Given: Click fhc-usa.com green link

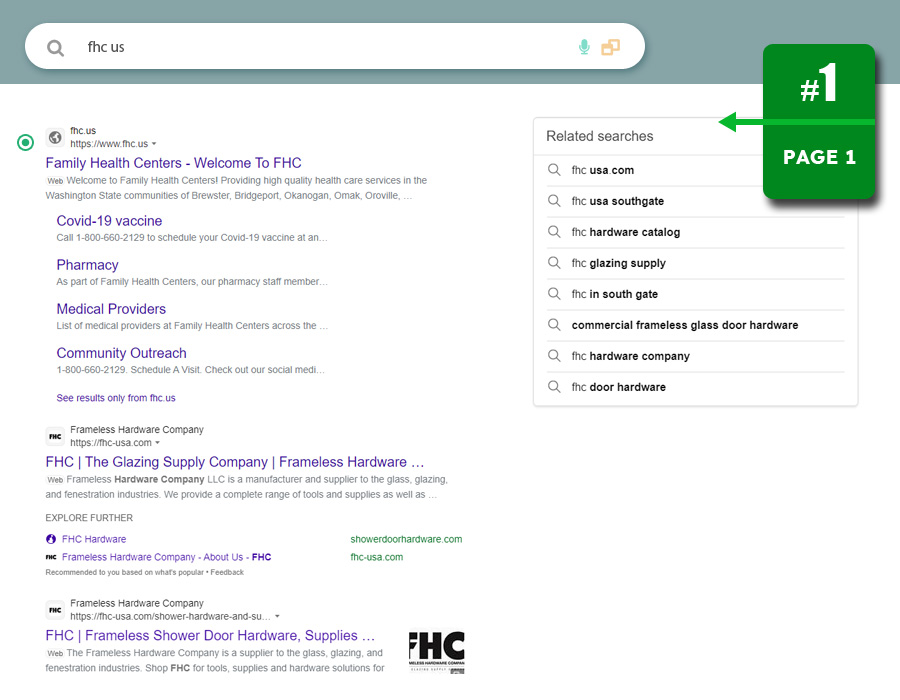Looking at the screenshot, I should click(x=377, y=557).
